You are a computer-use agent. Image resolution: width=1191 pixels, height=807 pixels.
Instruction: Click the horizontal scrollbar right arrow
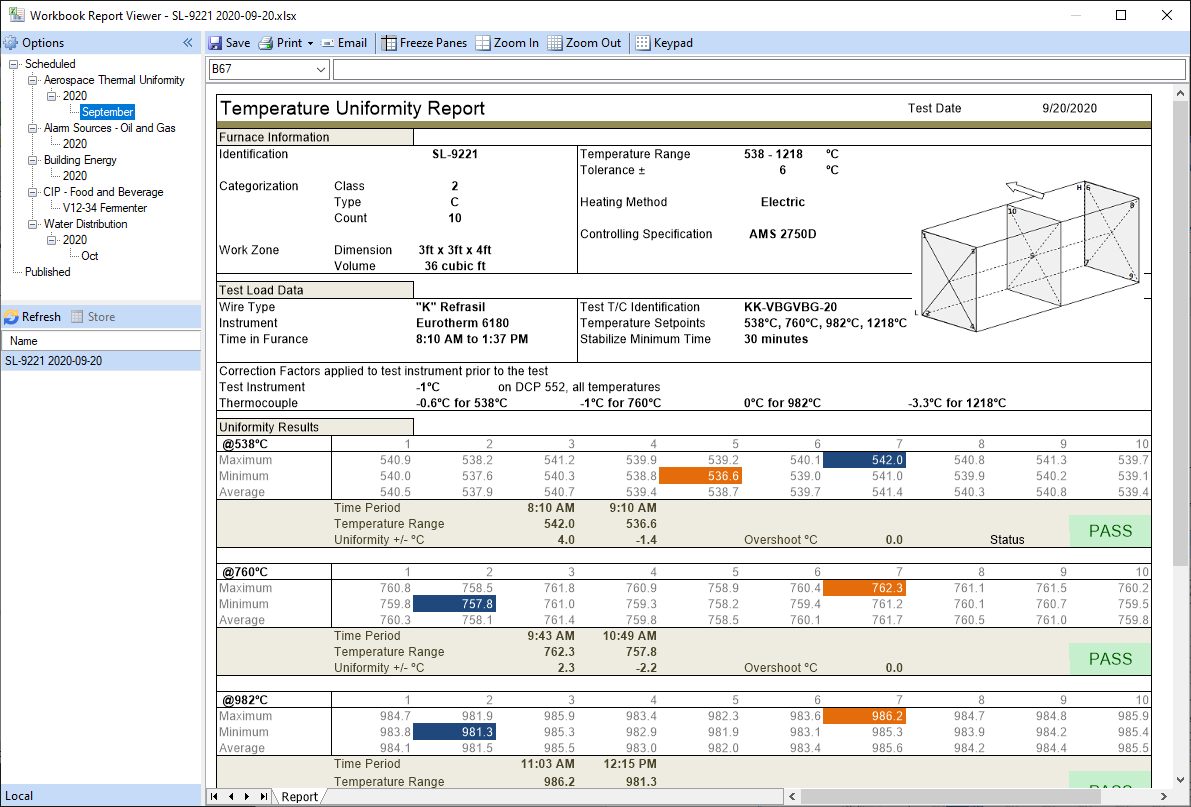[x=1164, y=796]
